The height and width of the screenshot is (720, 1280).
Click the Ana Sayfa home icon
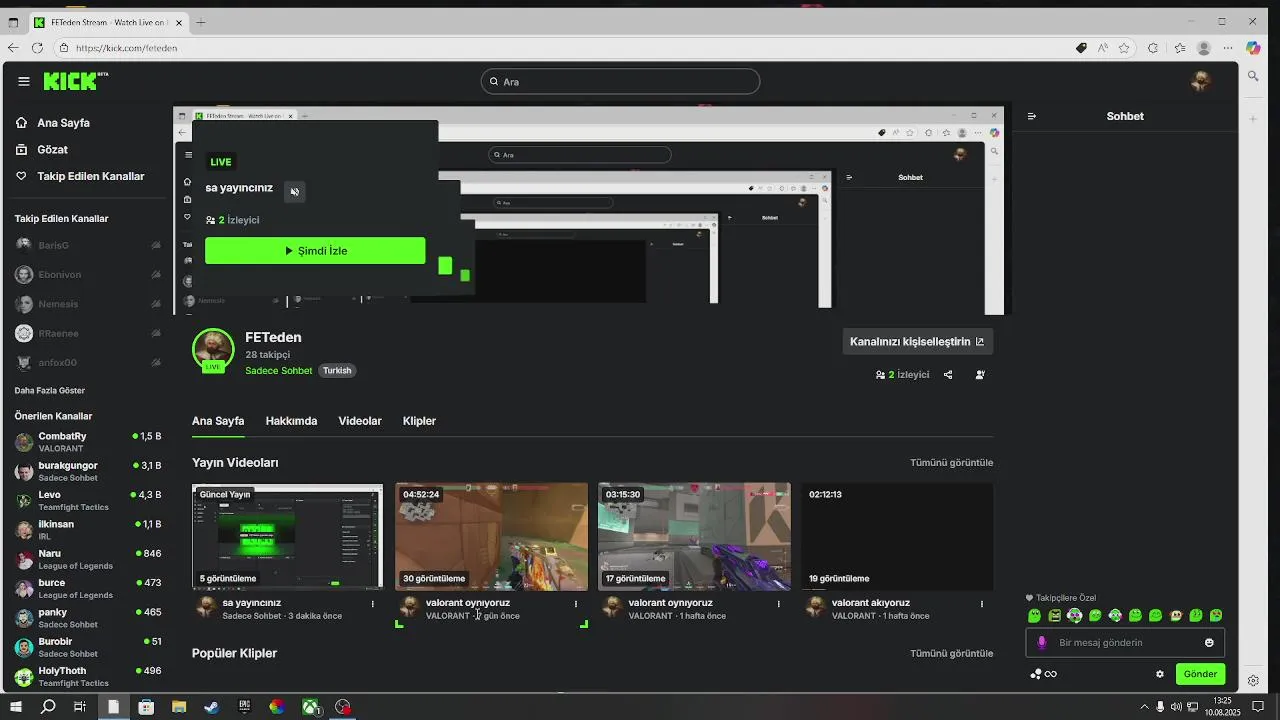(21, 123)
